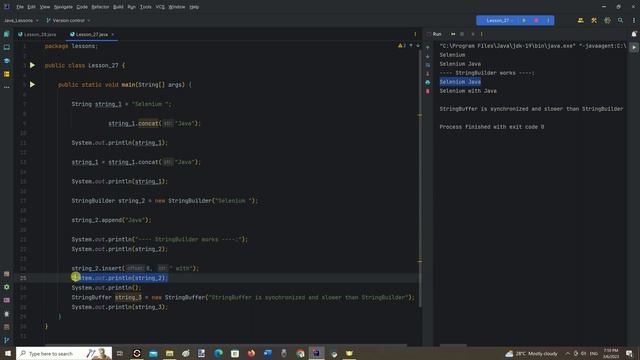Click 'Process finished with exit code 0' text
Screen dimensions: 640x360
(492, 127)
